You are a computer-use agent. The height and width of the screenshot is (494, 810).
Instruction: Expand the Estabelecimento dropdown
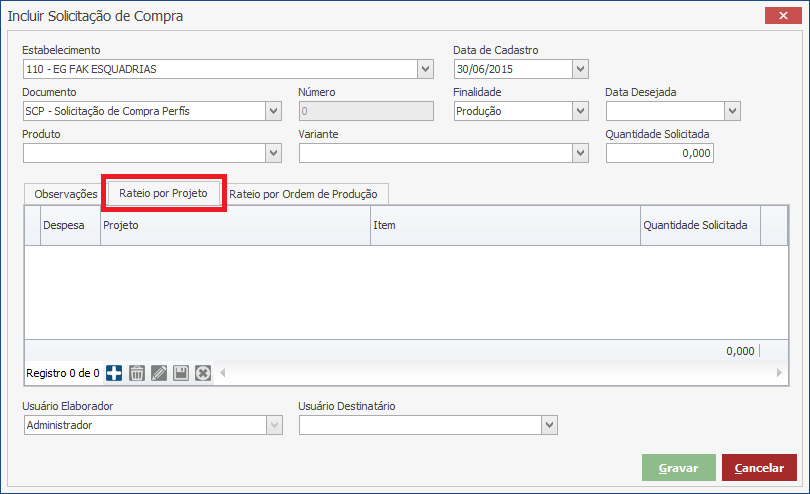coord(426,69)
